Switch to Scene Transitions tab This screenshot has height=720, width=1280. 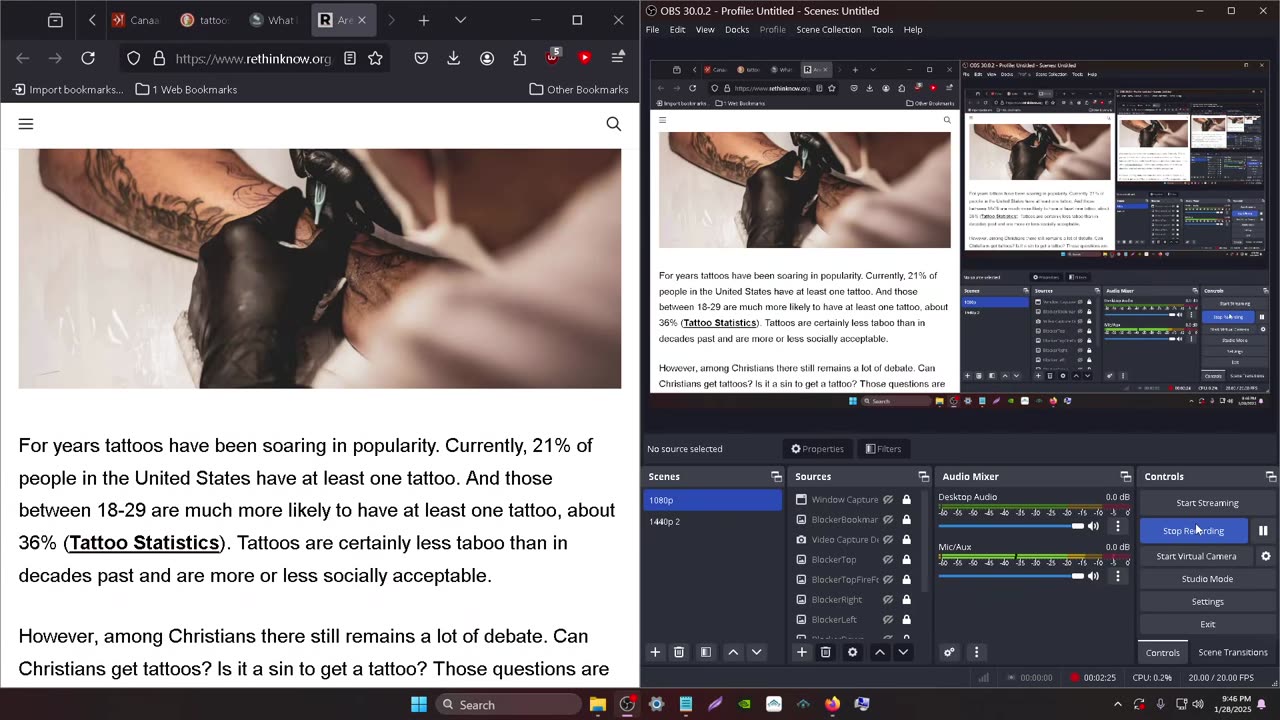[1233, 652]
